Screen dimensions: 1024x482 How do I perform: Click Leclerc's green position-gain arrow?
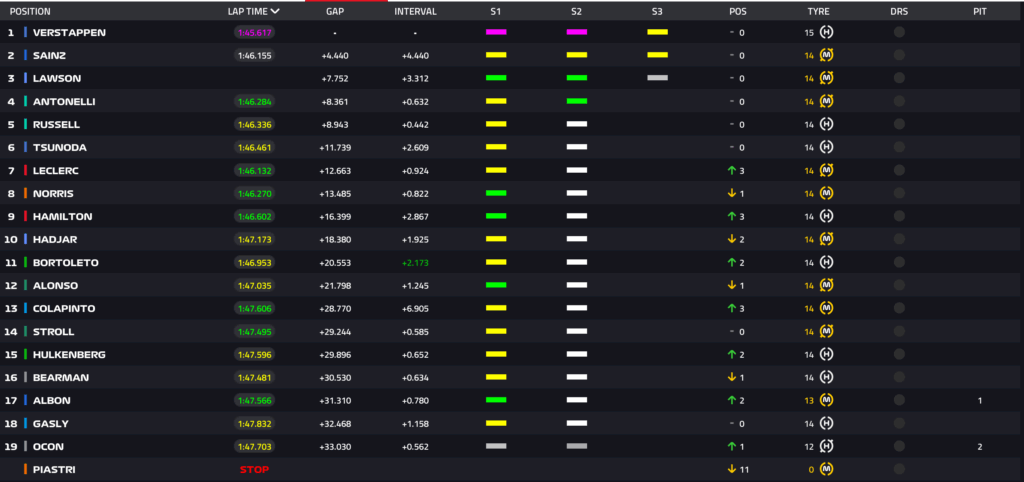[732, 170]
